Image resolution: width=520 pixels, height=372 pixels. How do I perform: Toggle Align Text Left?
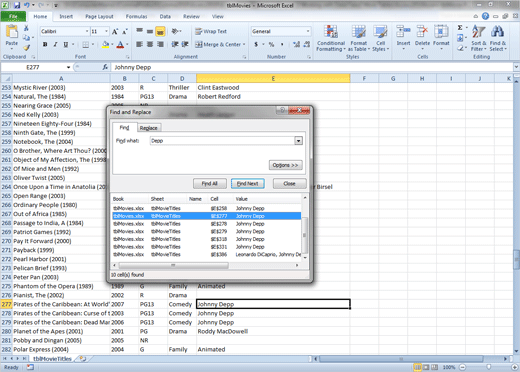[x=139, y=44]
